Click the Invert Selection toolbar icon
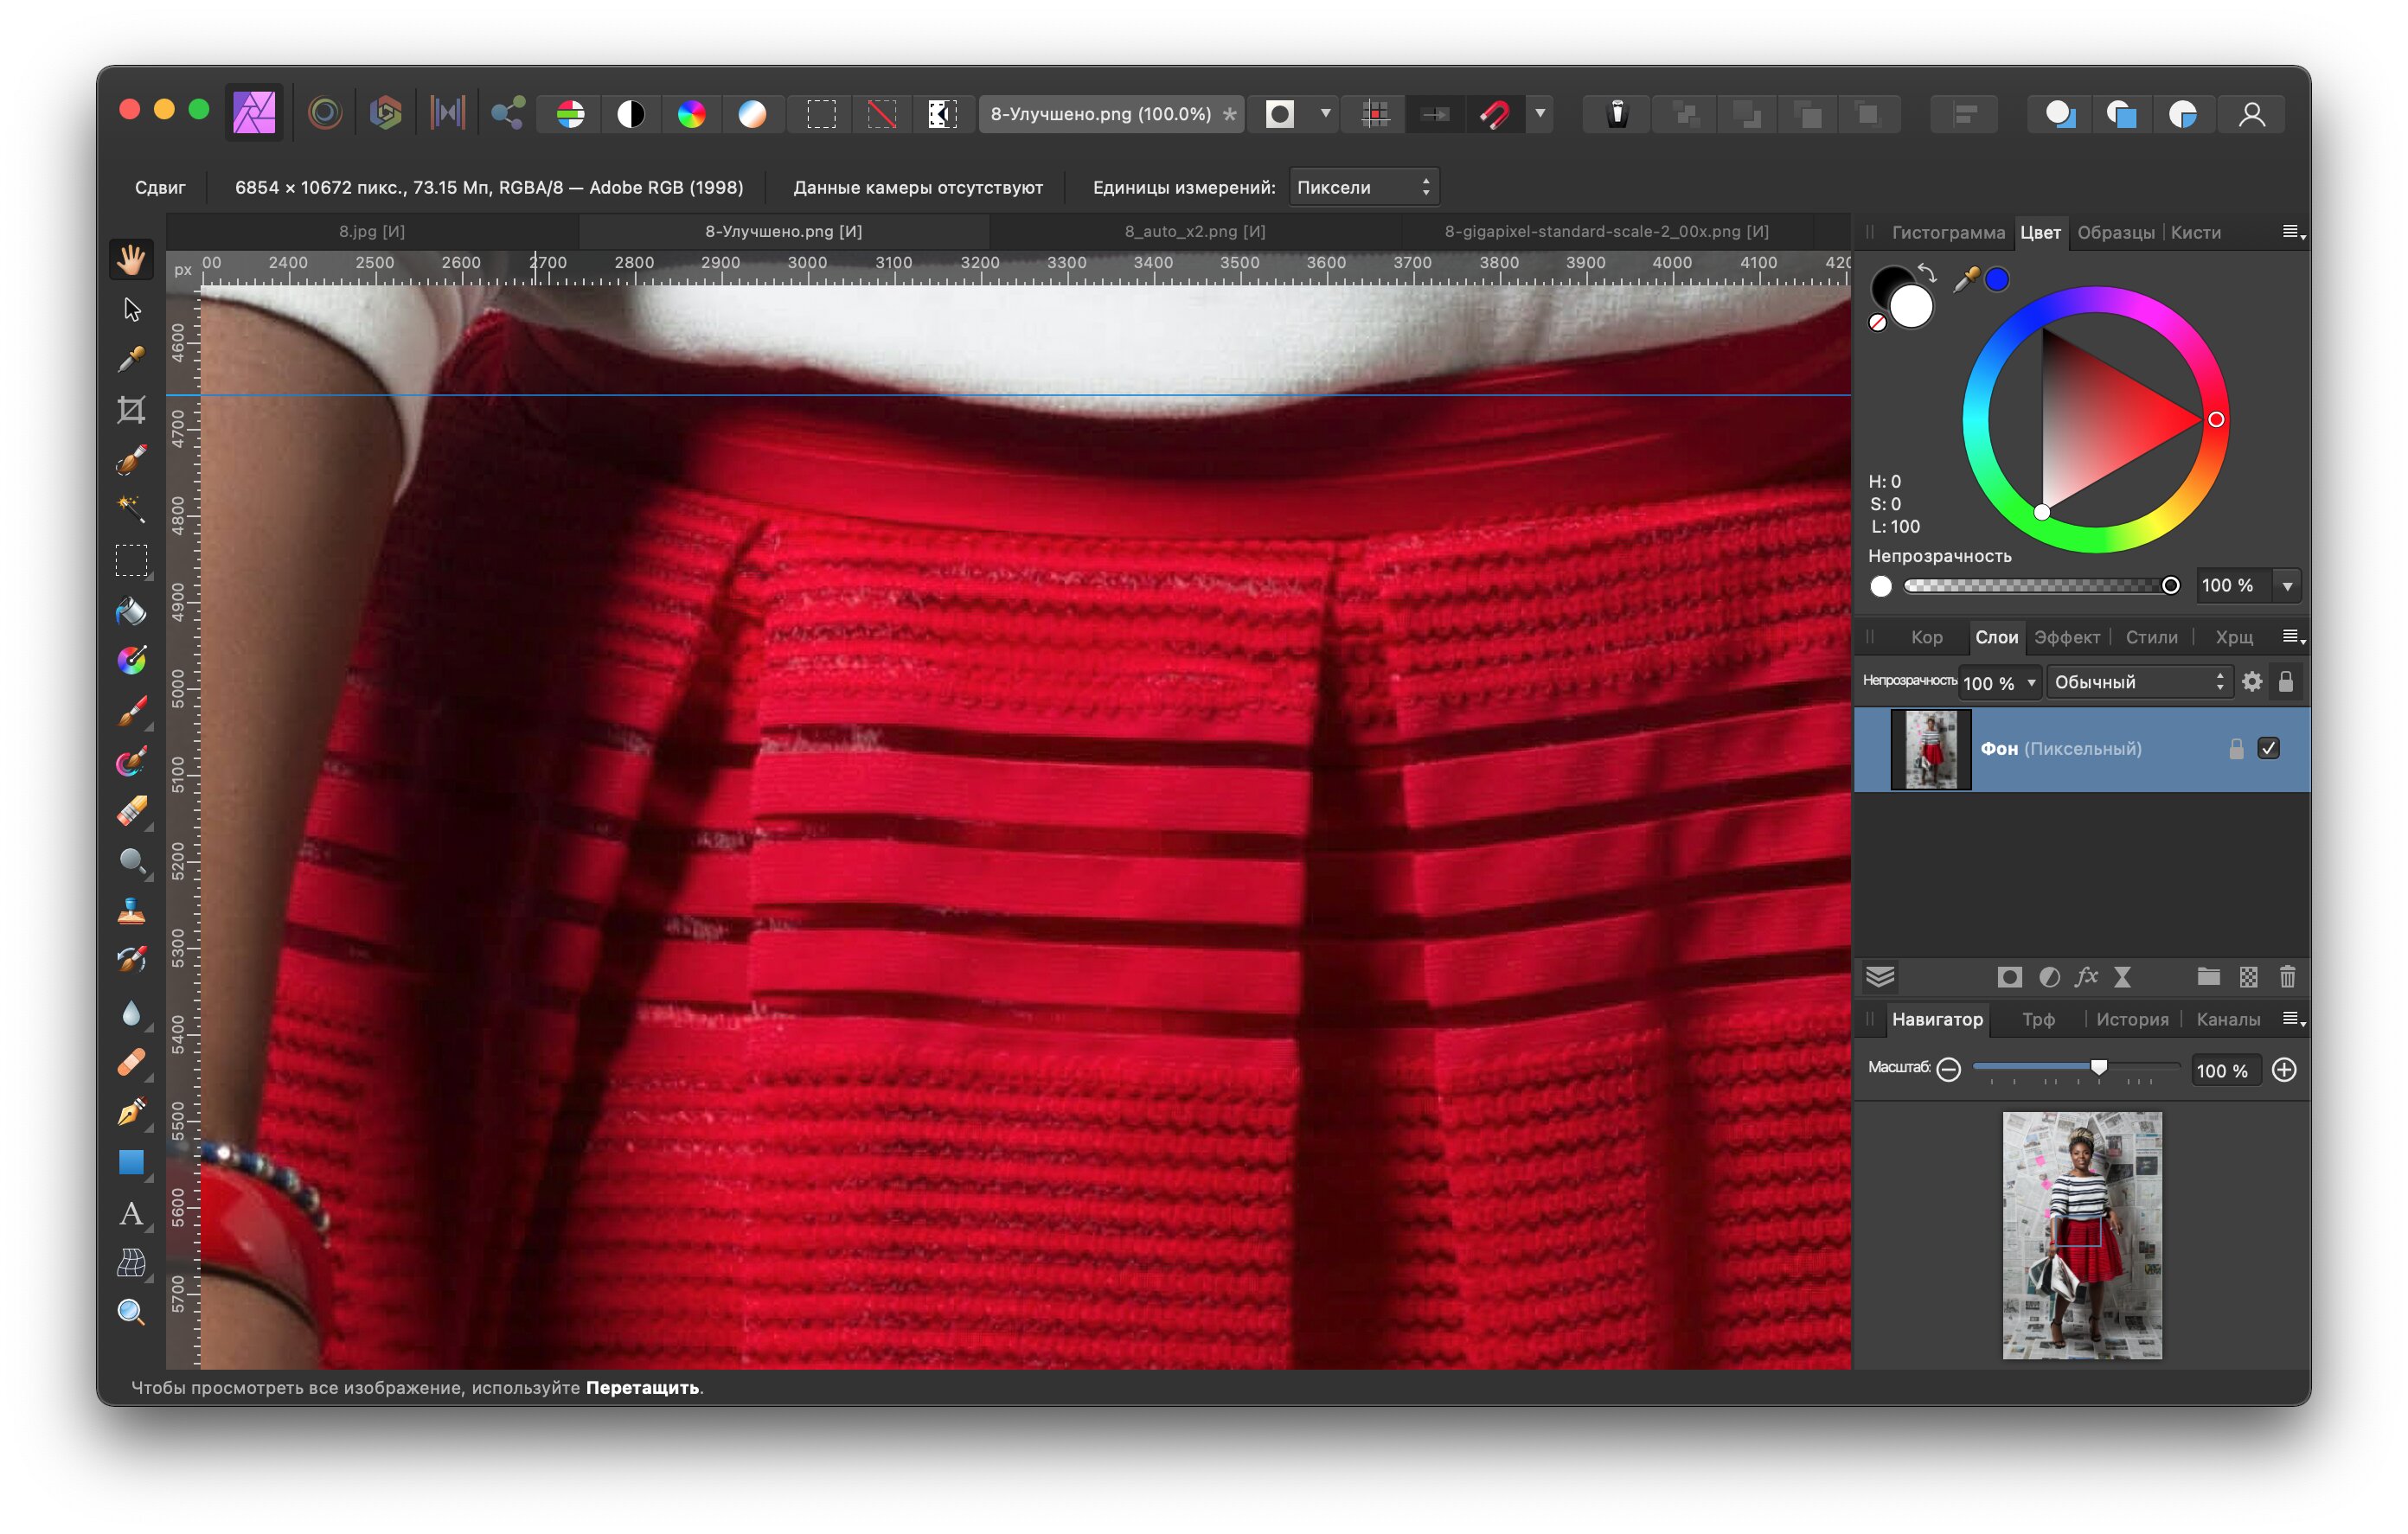This screenshot has height=1534, width=2408. [942, 114]
